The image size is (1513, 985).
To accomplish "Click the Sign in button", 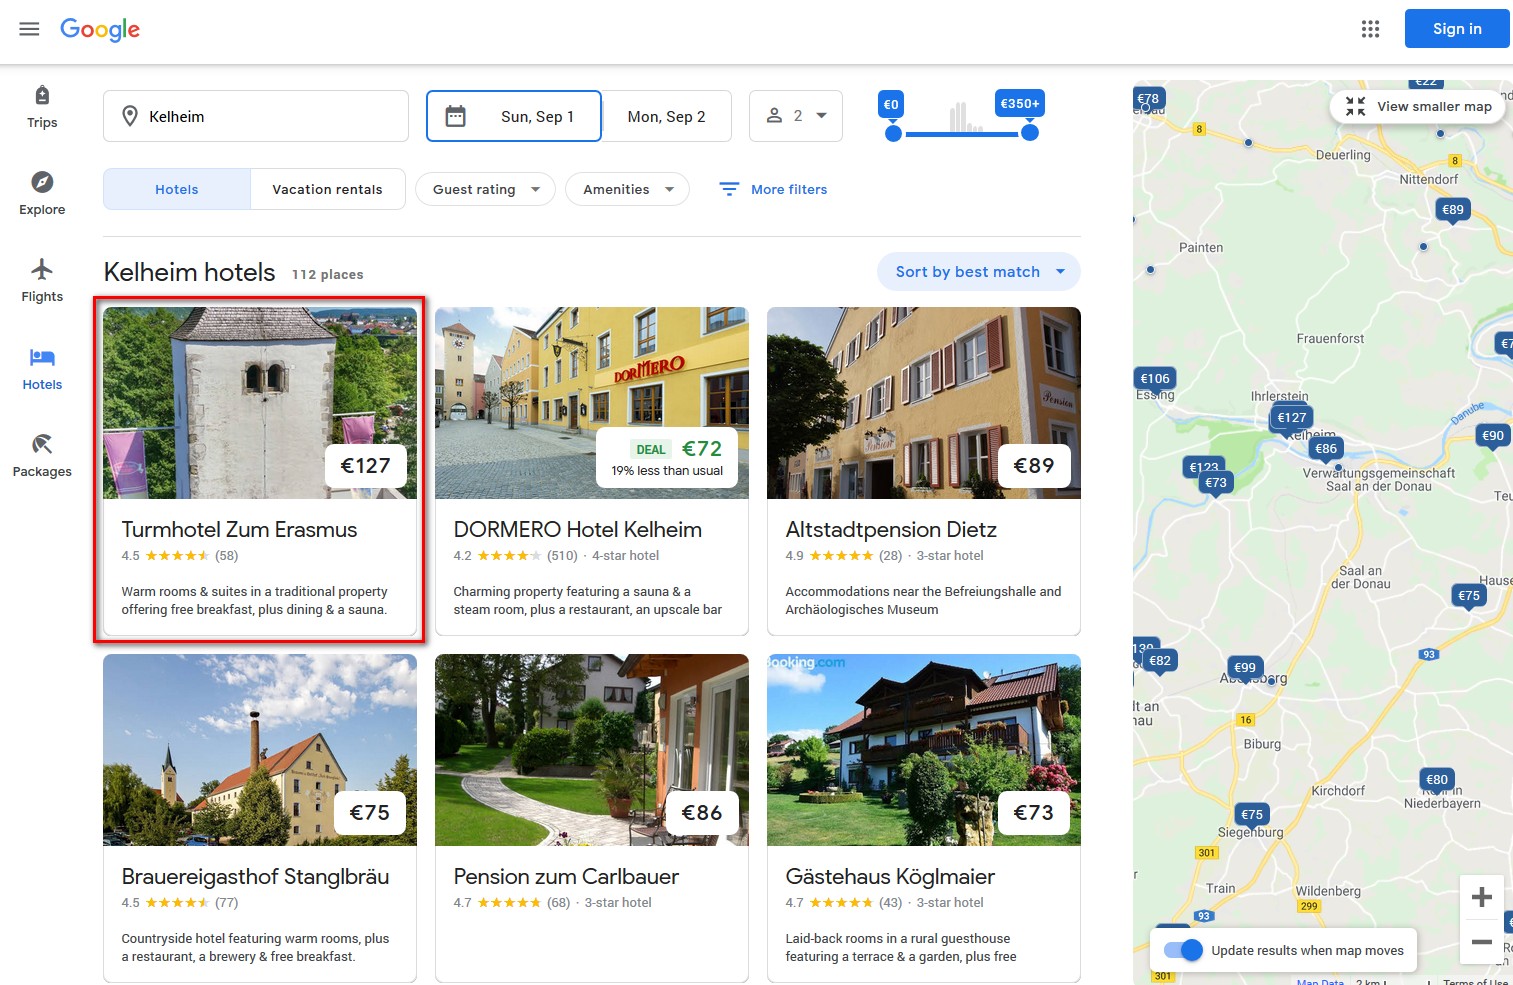I will [x=1456, y=29].
